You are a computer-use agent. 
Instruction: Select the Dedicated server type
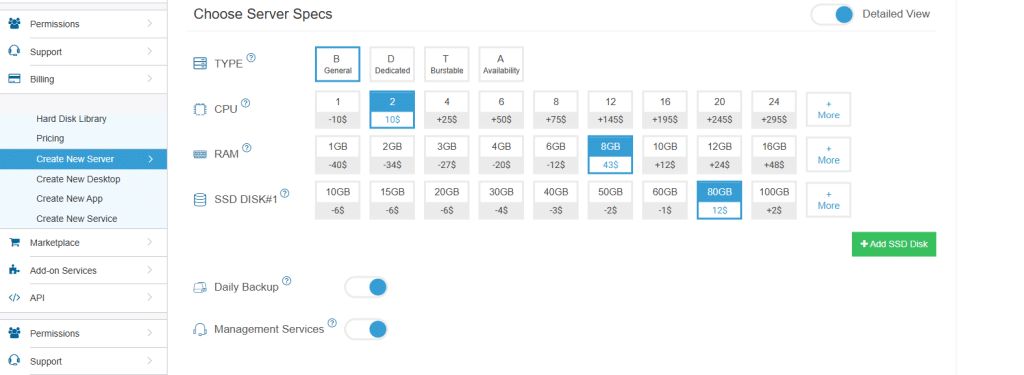(392, 64)
